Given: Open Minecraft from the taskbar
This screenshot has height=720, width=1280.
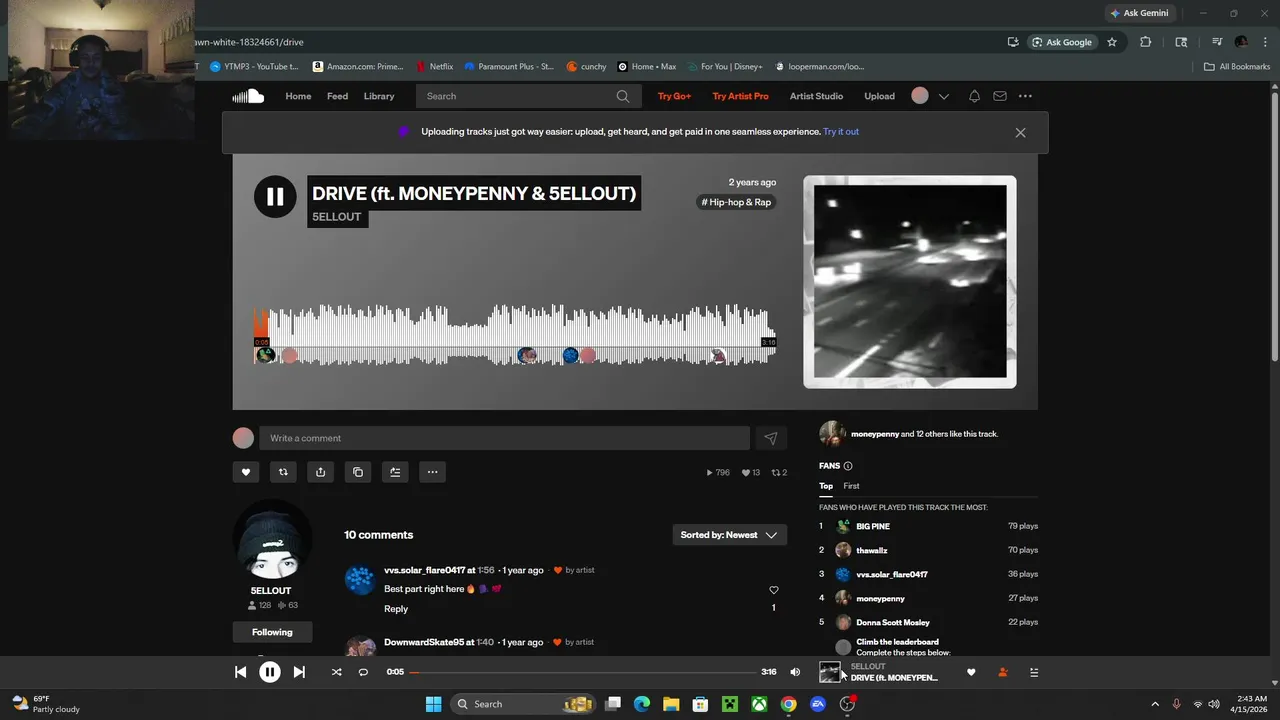Looking at the screenshot, I should click(x=730, y=704).
